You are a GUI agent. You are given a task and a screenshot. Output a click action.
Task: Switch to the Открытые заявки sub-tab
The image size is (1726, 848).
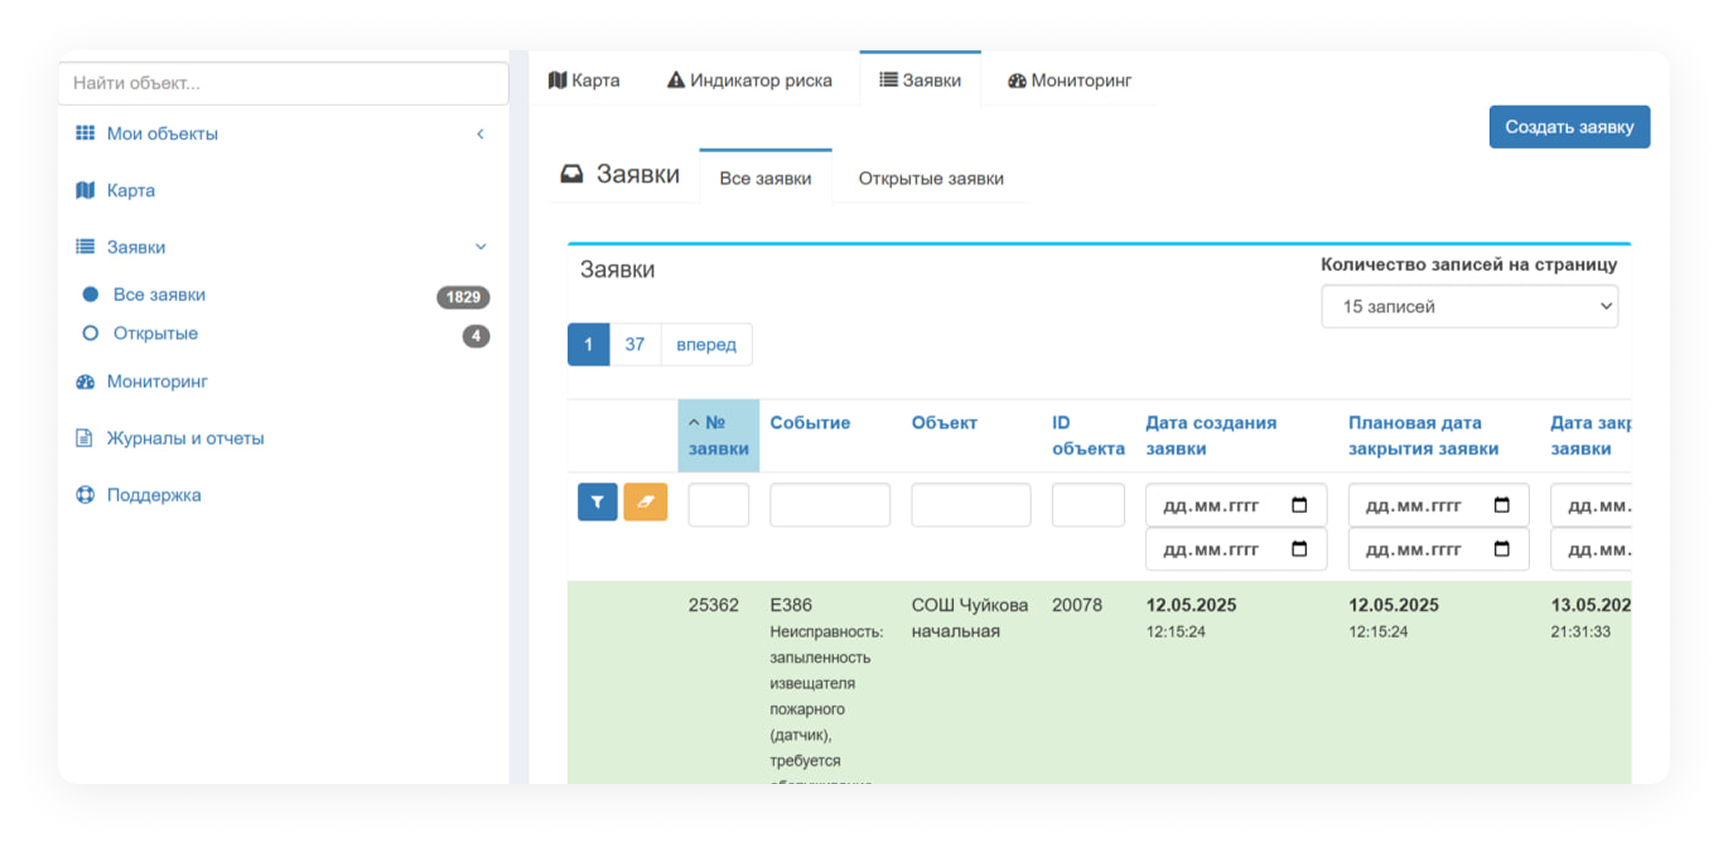[x=931, y=178]
